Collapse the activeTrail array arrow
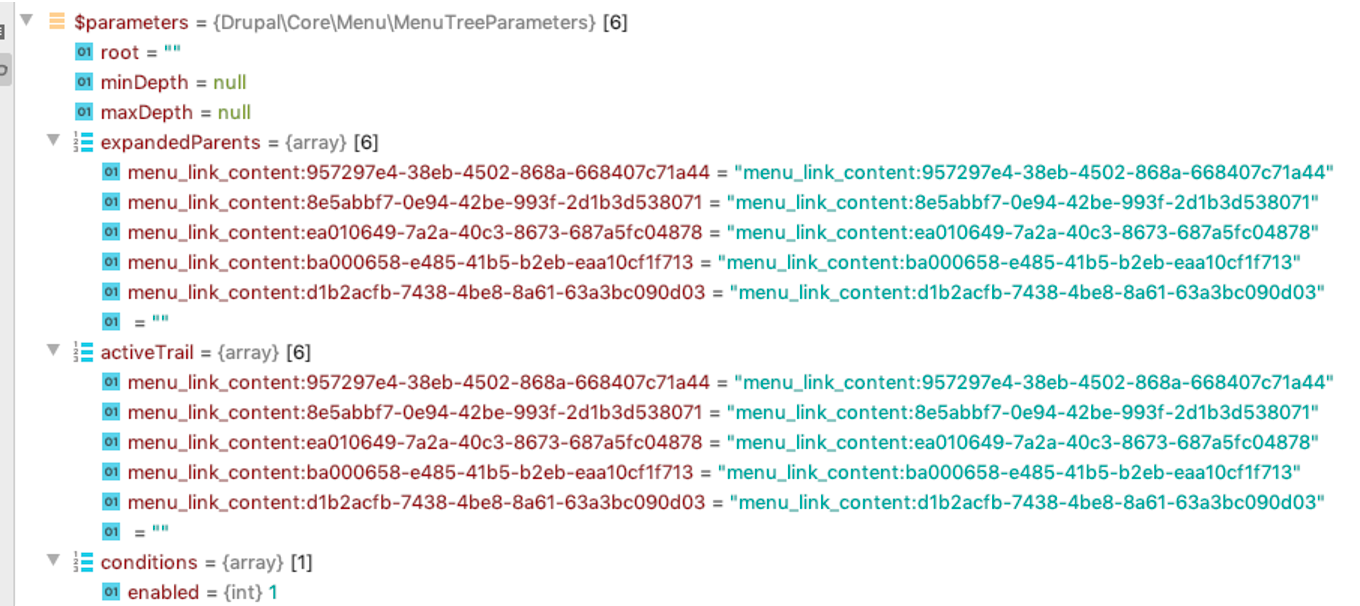This screenshot has width=1360, height=606. point(53,351)
